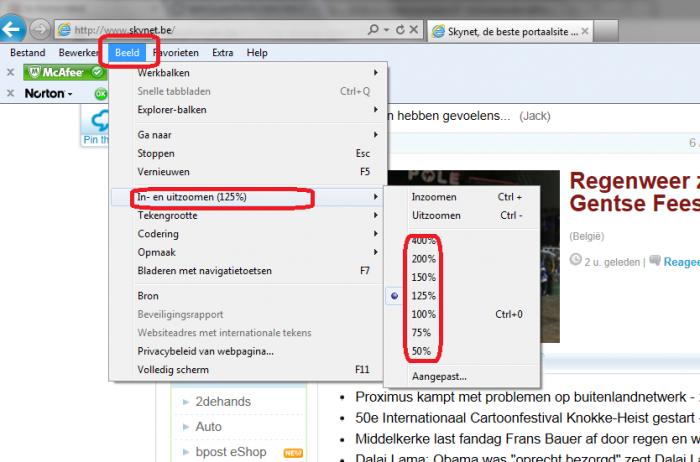Open the Extra menu
The width and height of the screenshot is (700, 462).
[223, 53]
